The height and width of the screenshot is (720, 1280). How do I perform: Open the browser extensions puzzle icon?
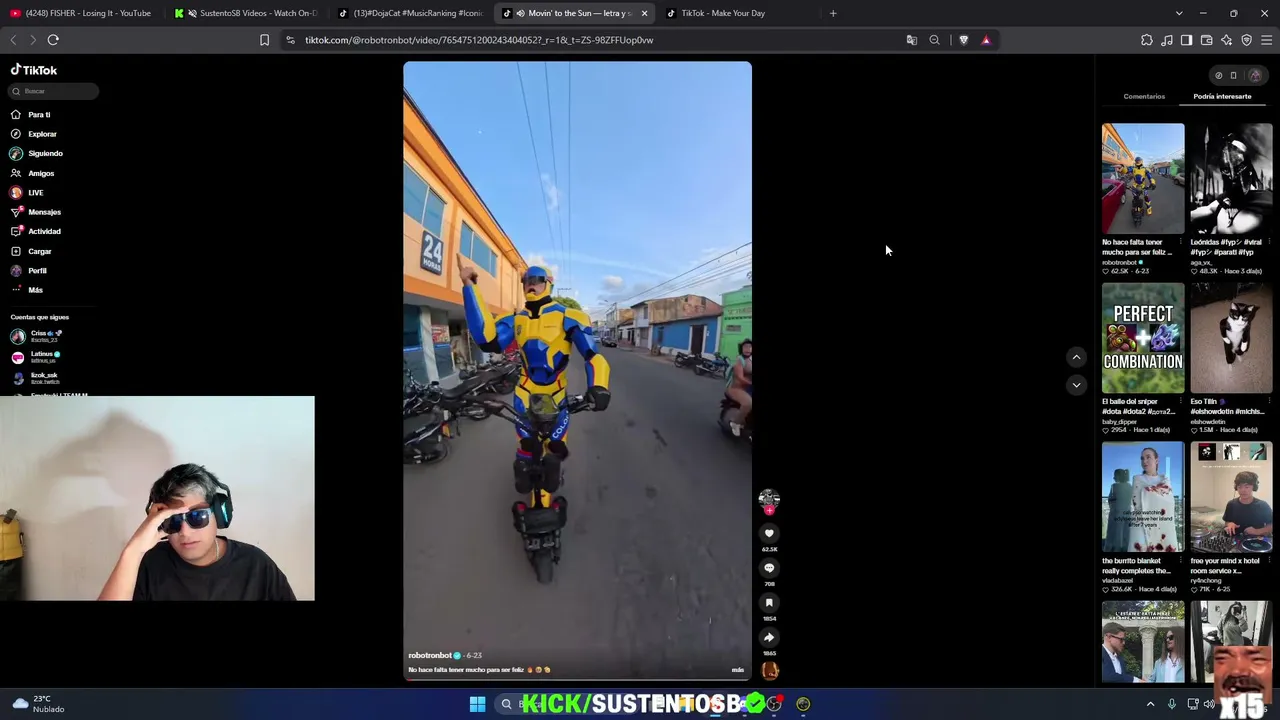tap(1146, 40)
